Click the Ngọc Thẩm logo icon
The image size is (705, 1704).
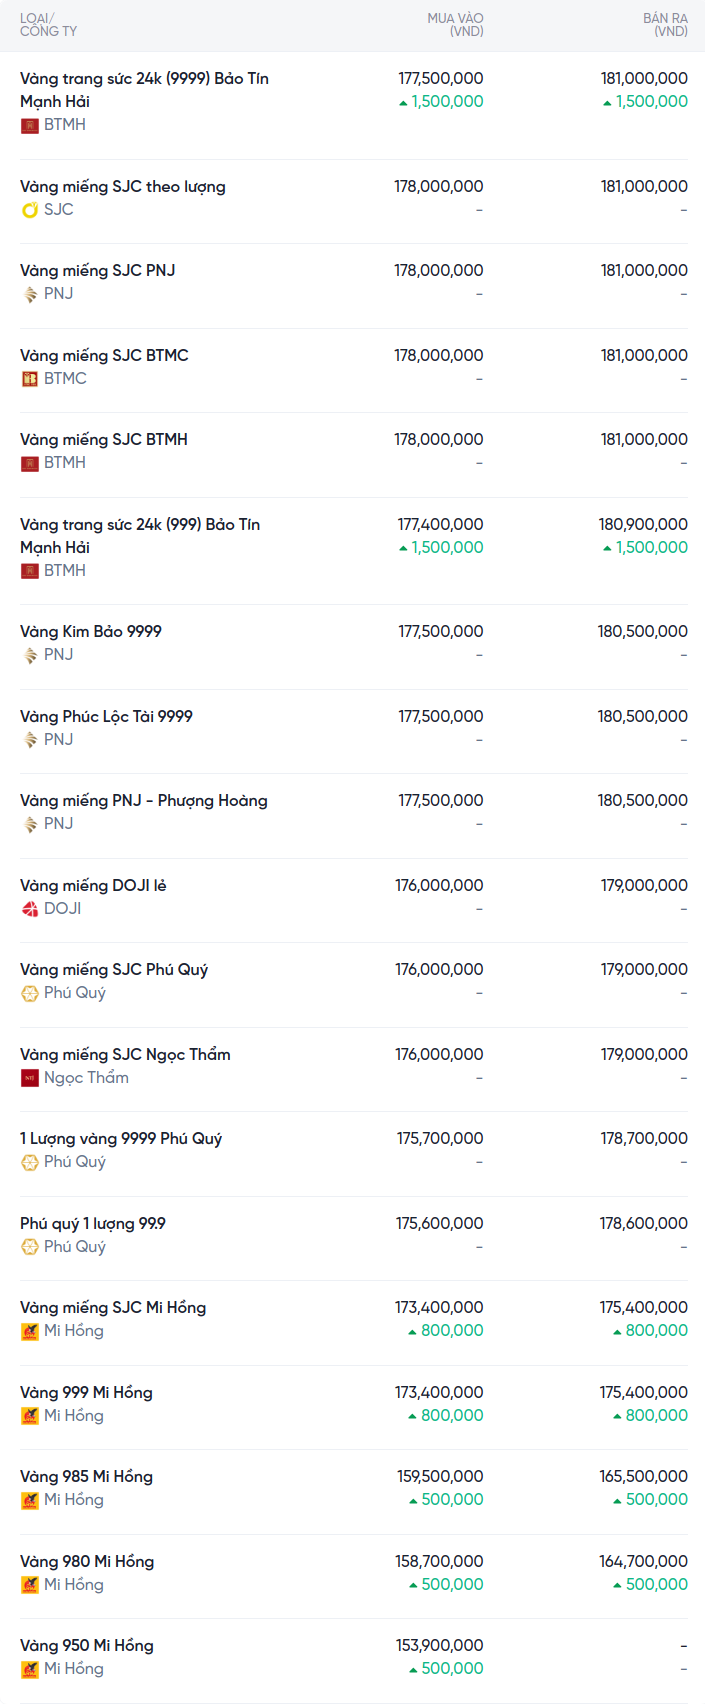(x=30, y=1078)
